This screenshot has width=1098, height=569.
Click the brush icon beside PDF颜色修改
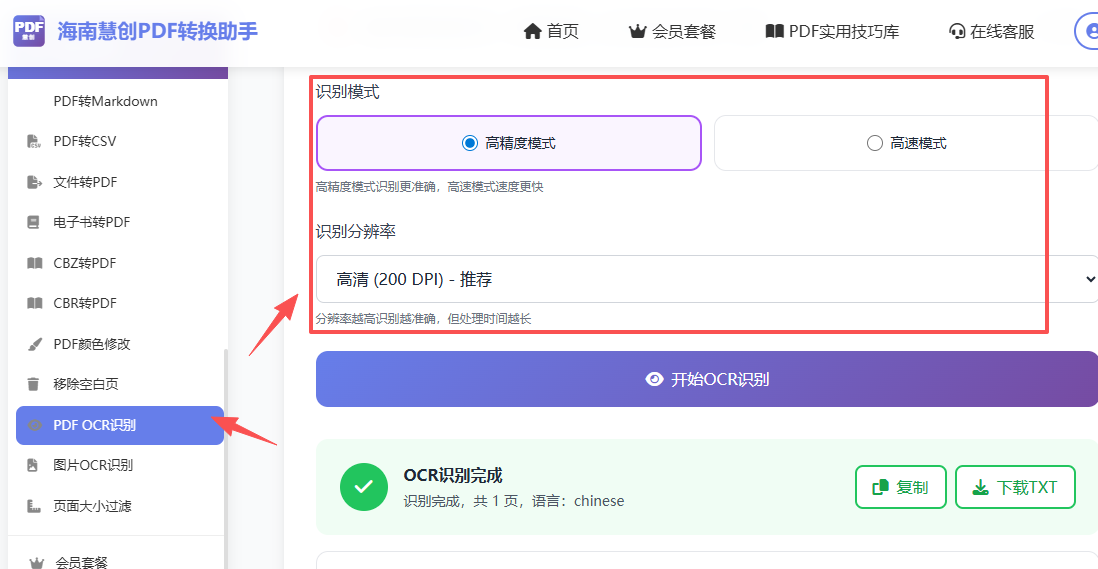point(34,344)
